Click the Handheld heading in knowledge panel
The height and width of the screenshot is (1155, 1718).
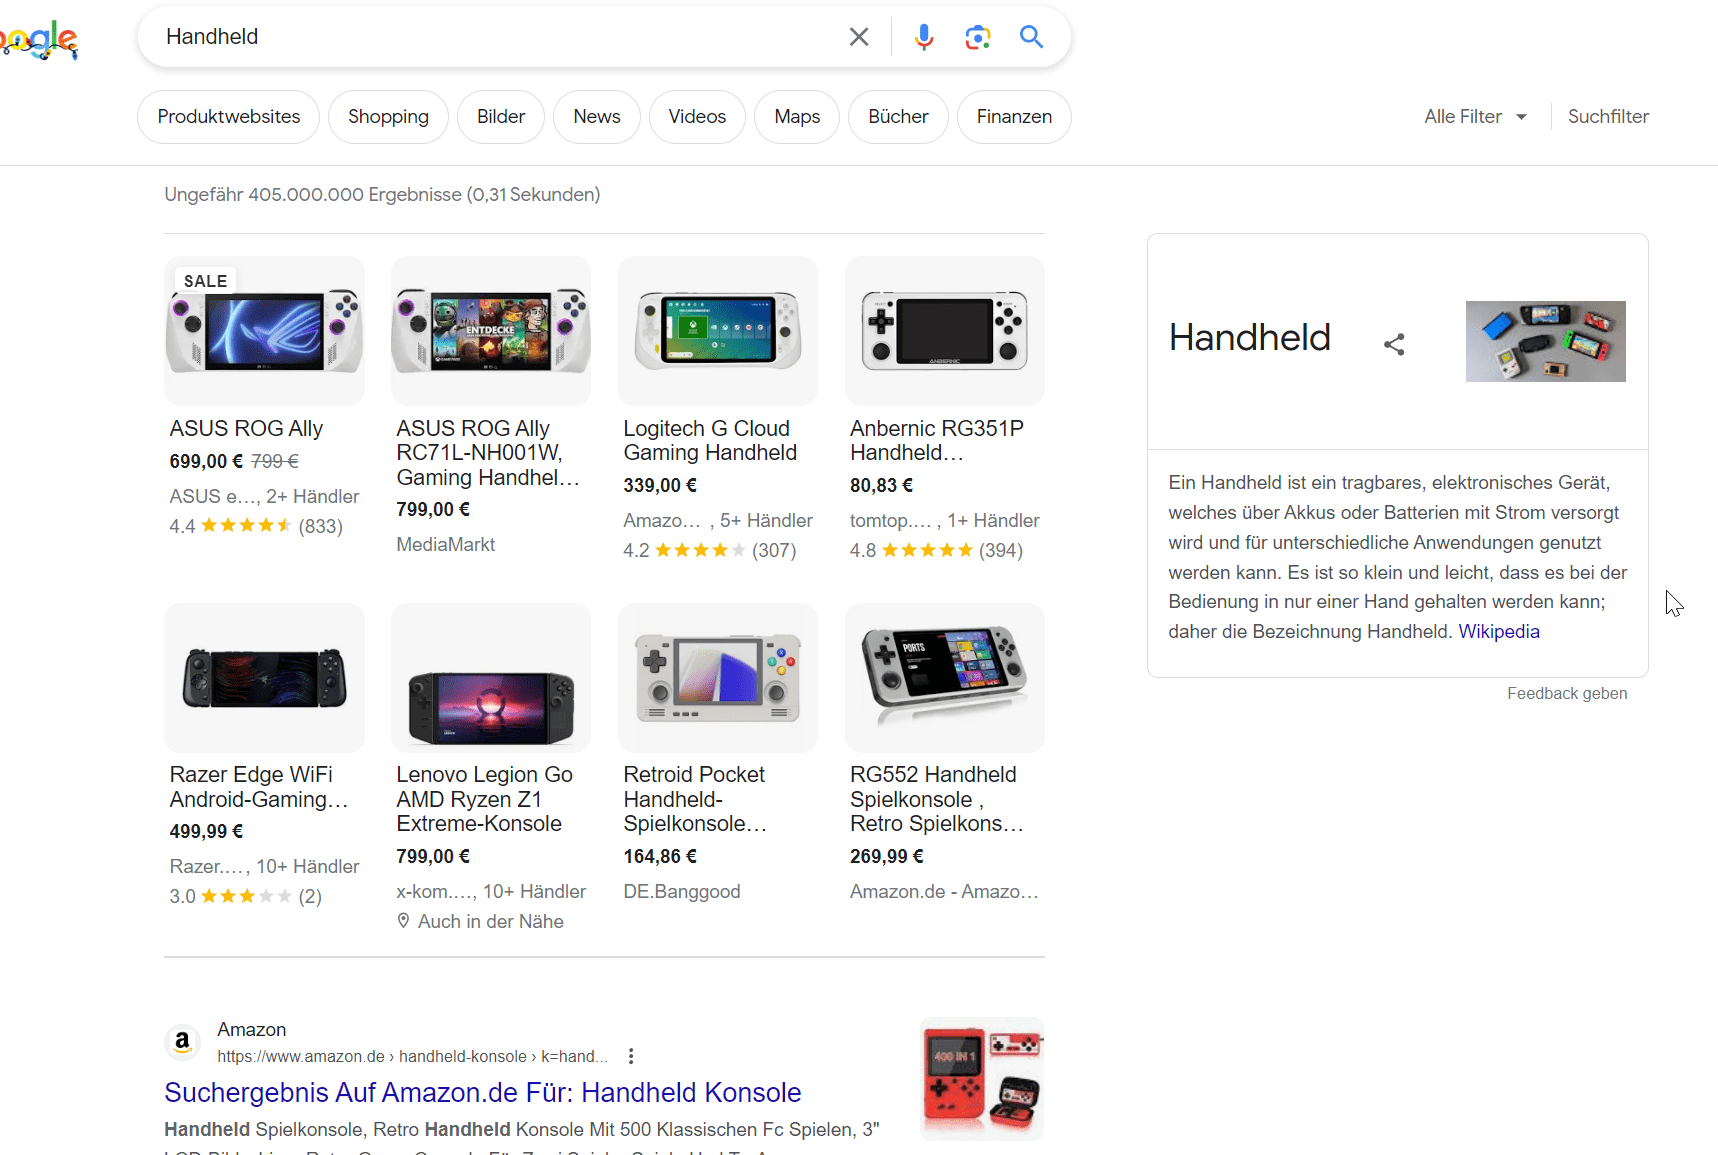(x=1250, y=338)
